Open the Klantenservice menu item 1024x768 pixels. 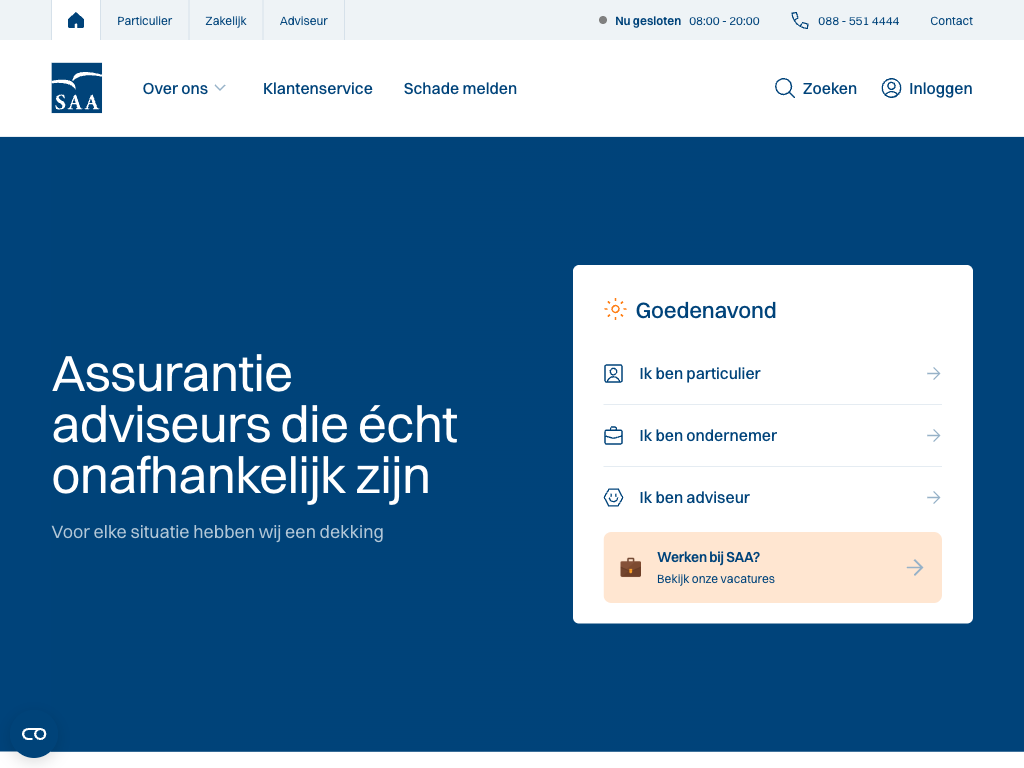coord(318,89)
